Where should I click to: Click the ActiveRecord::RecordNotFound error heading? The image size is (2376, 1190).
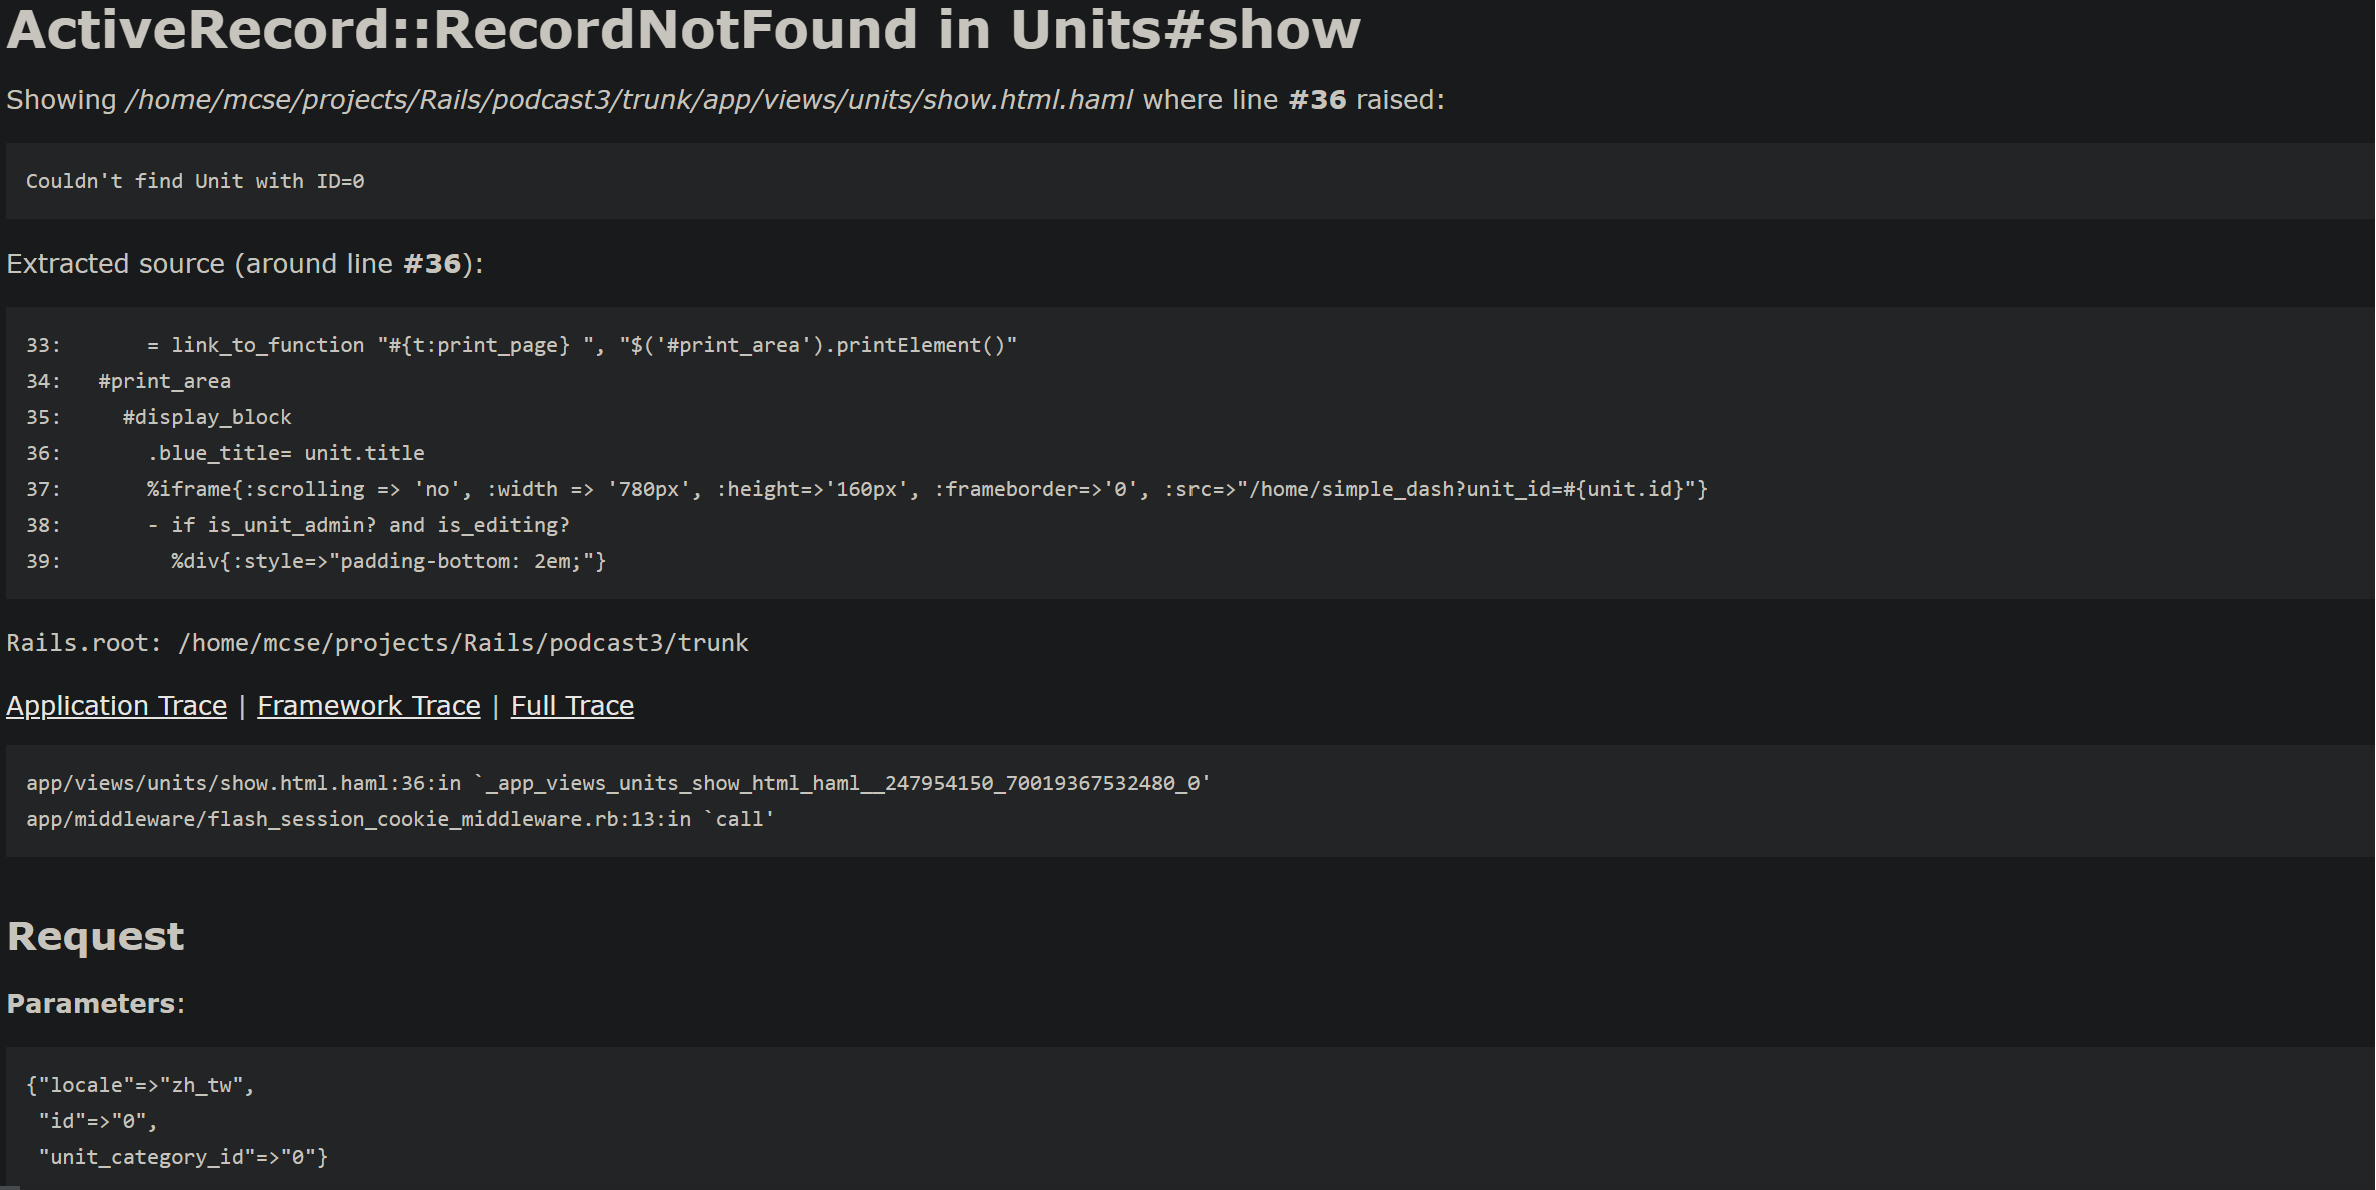point(683,29)
